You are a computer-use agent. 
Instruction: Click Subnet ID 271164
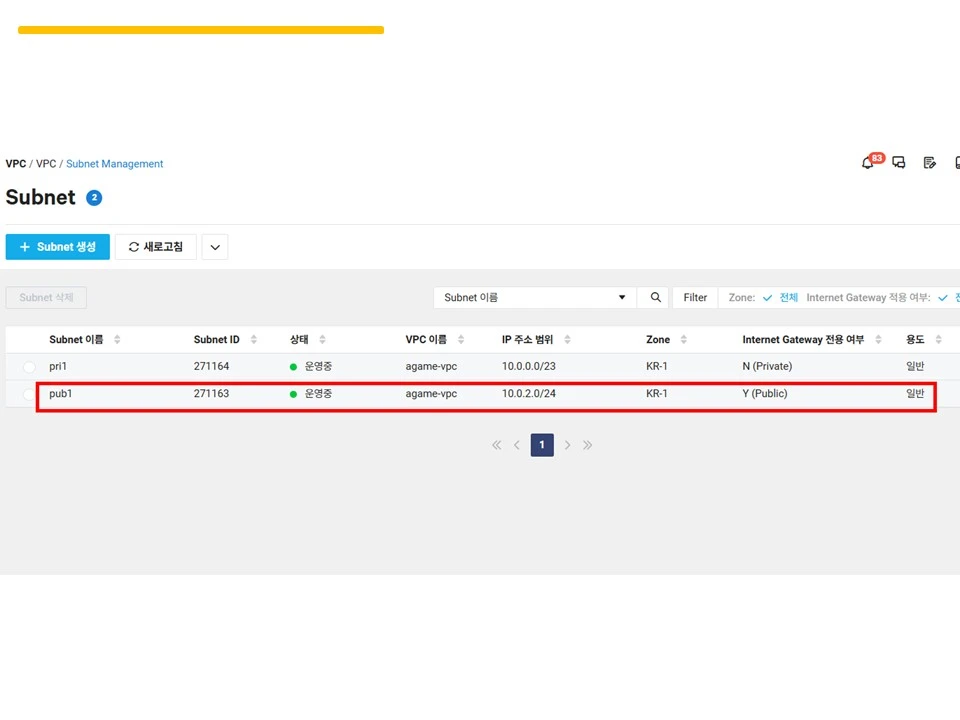tap(211, 366)
